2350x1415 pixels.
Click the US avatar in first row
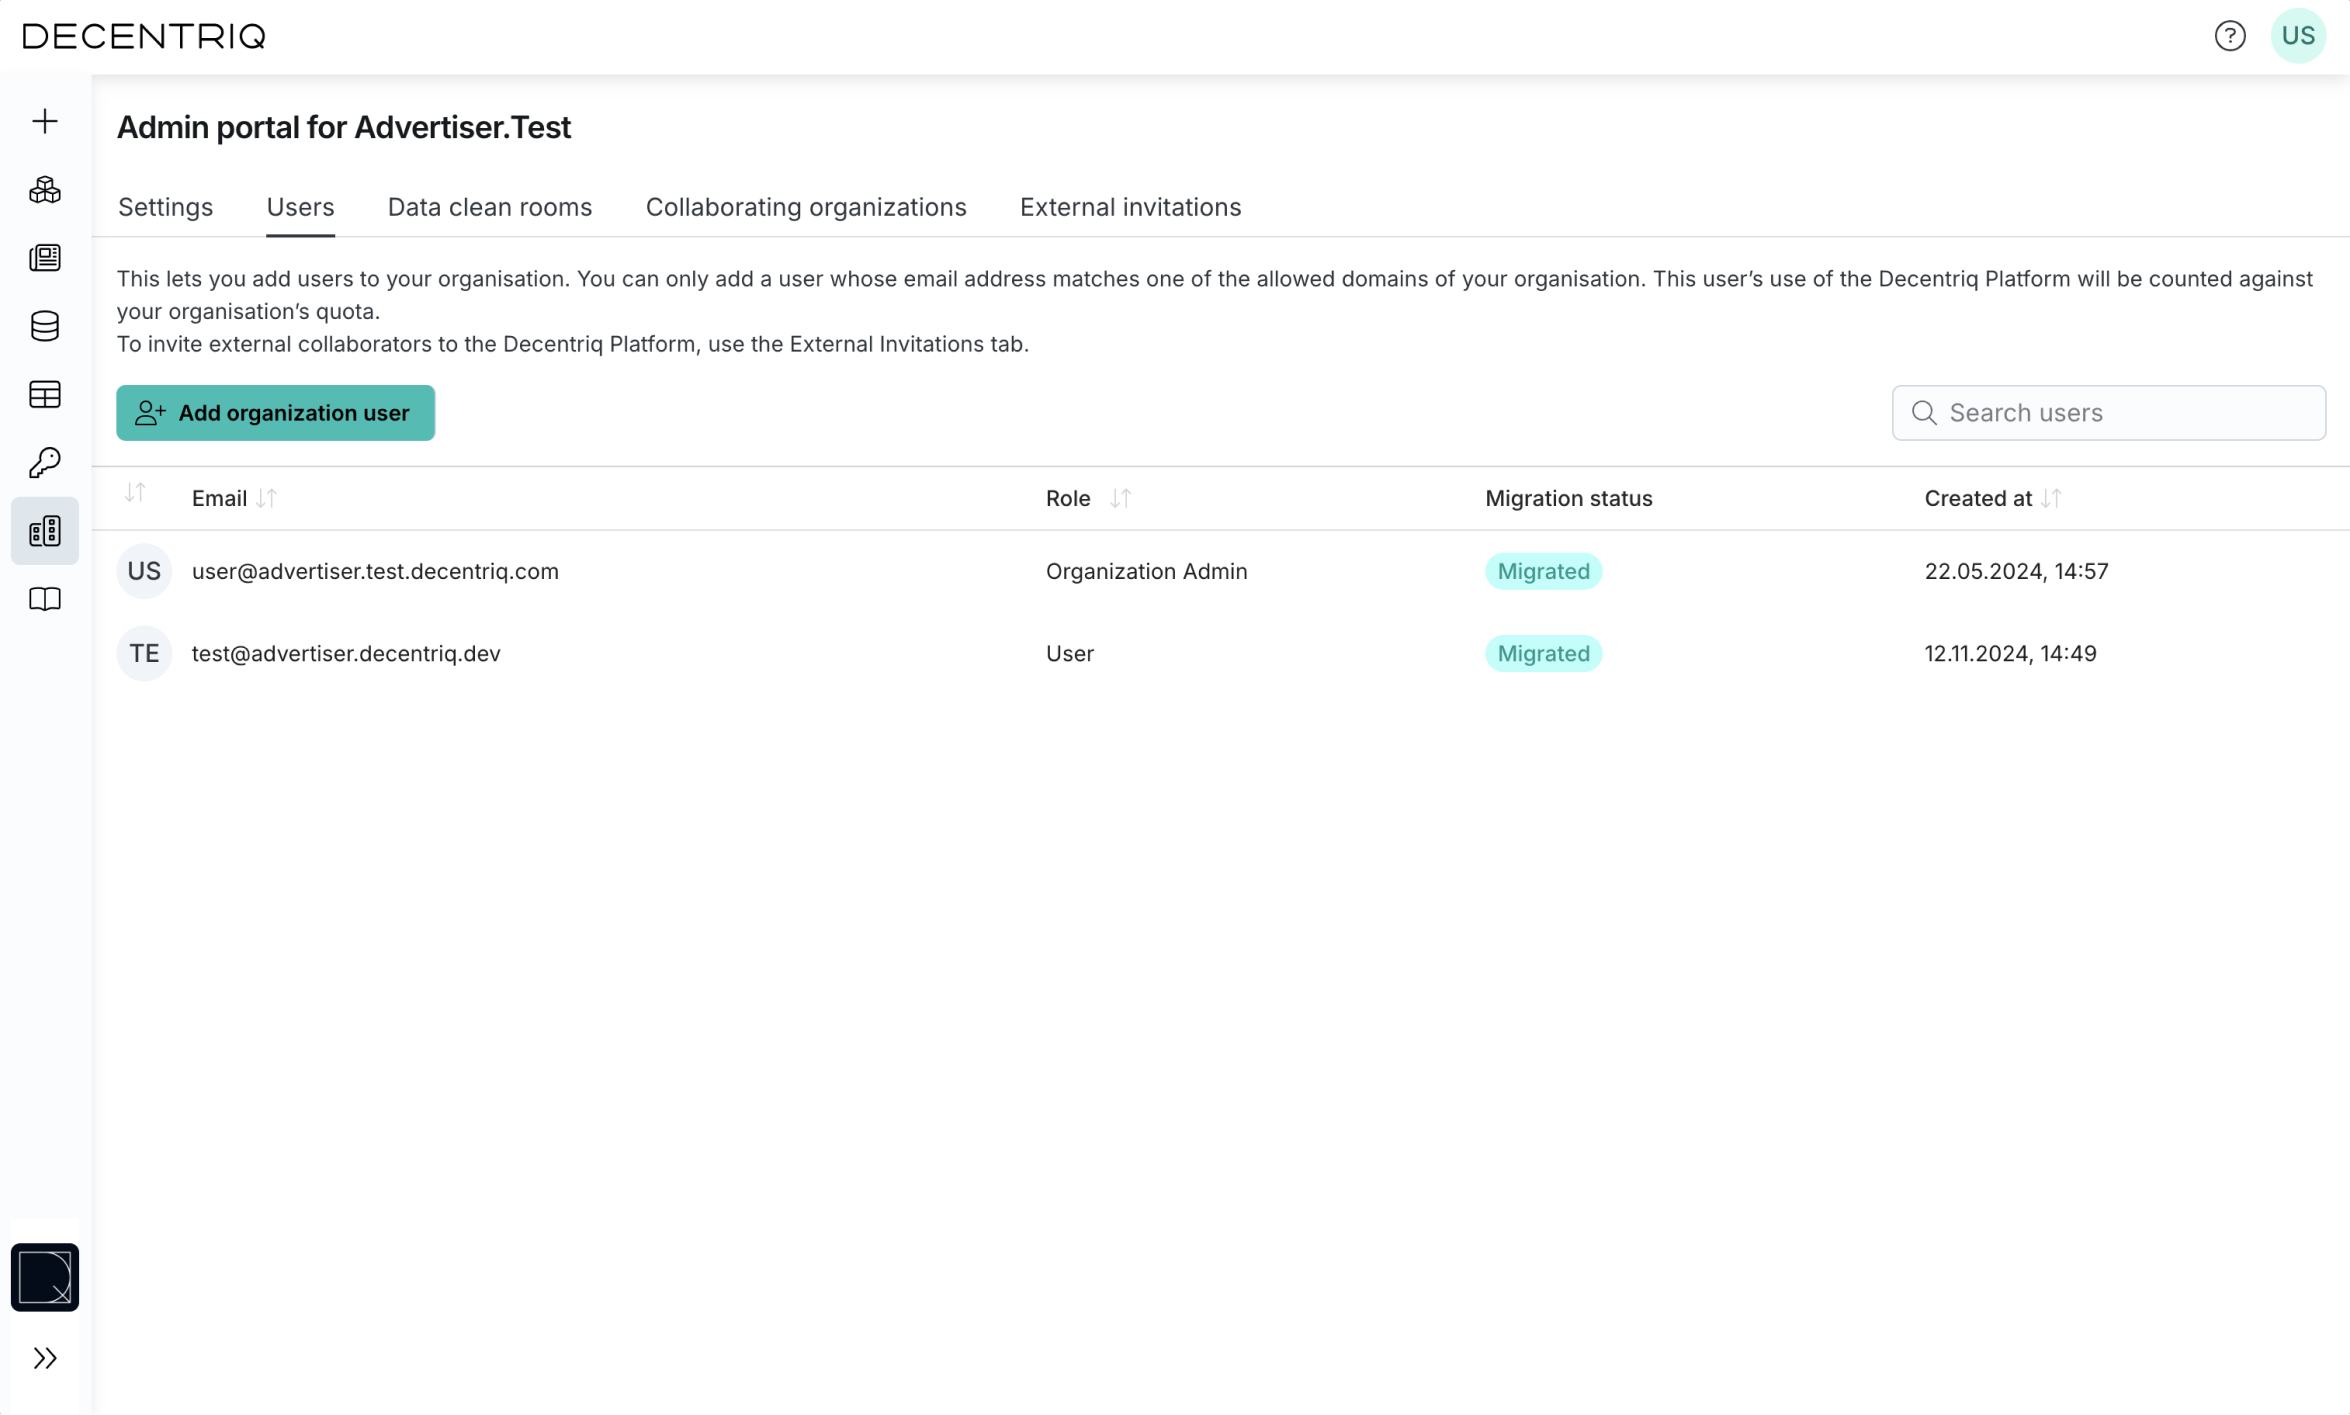point(144,571)
